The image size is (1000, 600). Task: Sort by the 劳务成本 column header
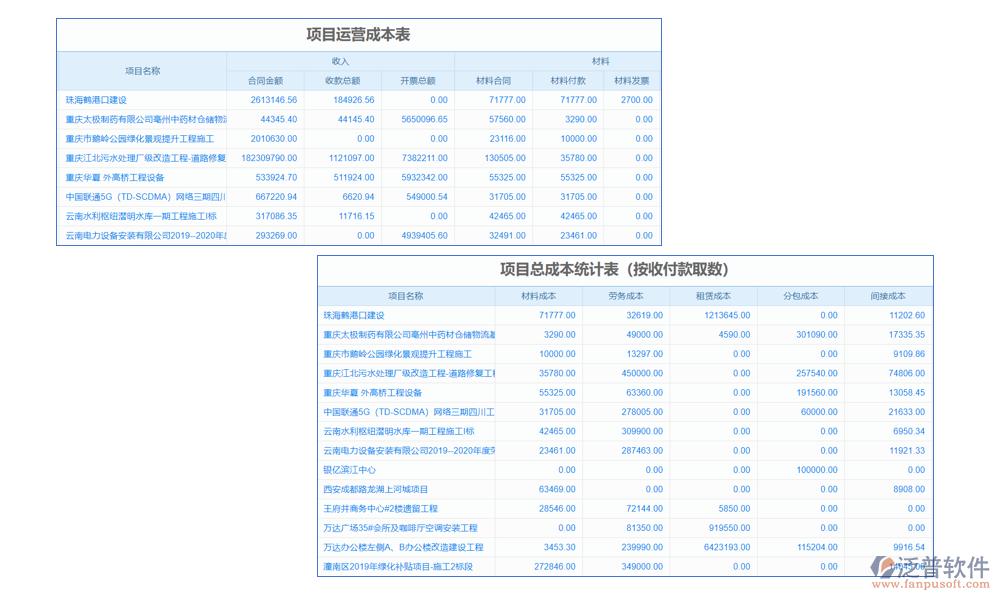coord(626,296)
